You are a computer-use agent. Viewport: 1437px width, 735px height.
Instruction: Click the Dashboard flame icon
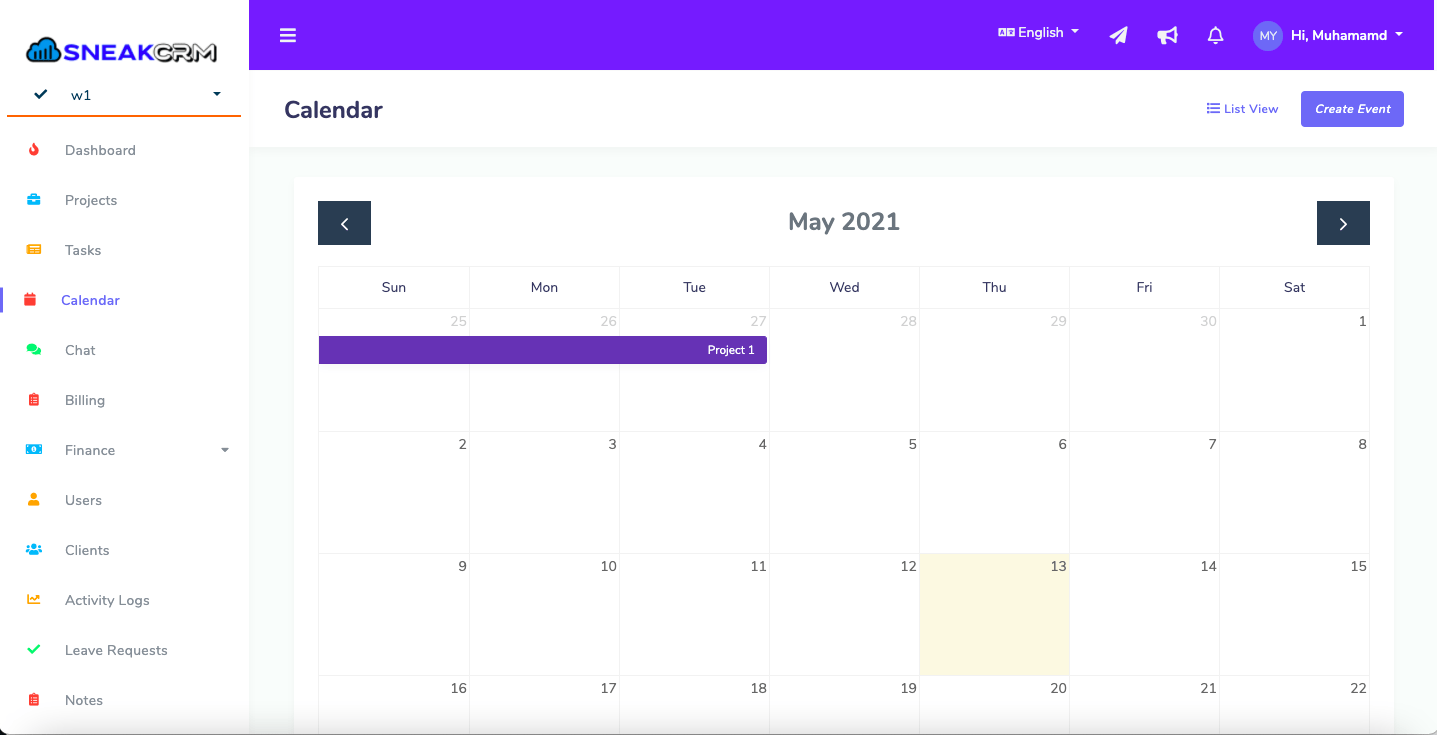click(x=34, y=150)
